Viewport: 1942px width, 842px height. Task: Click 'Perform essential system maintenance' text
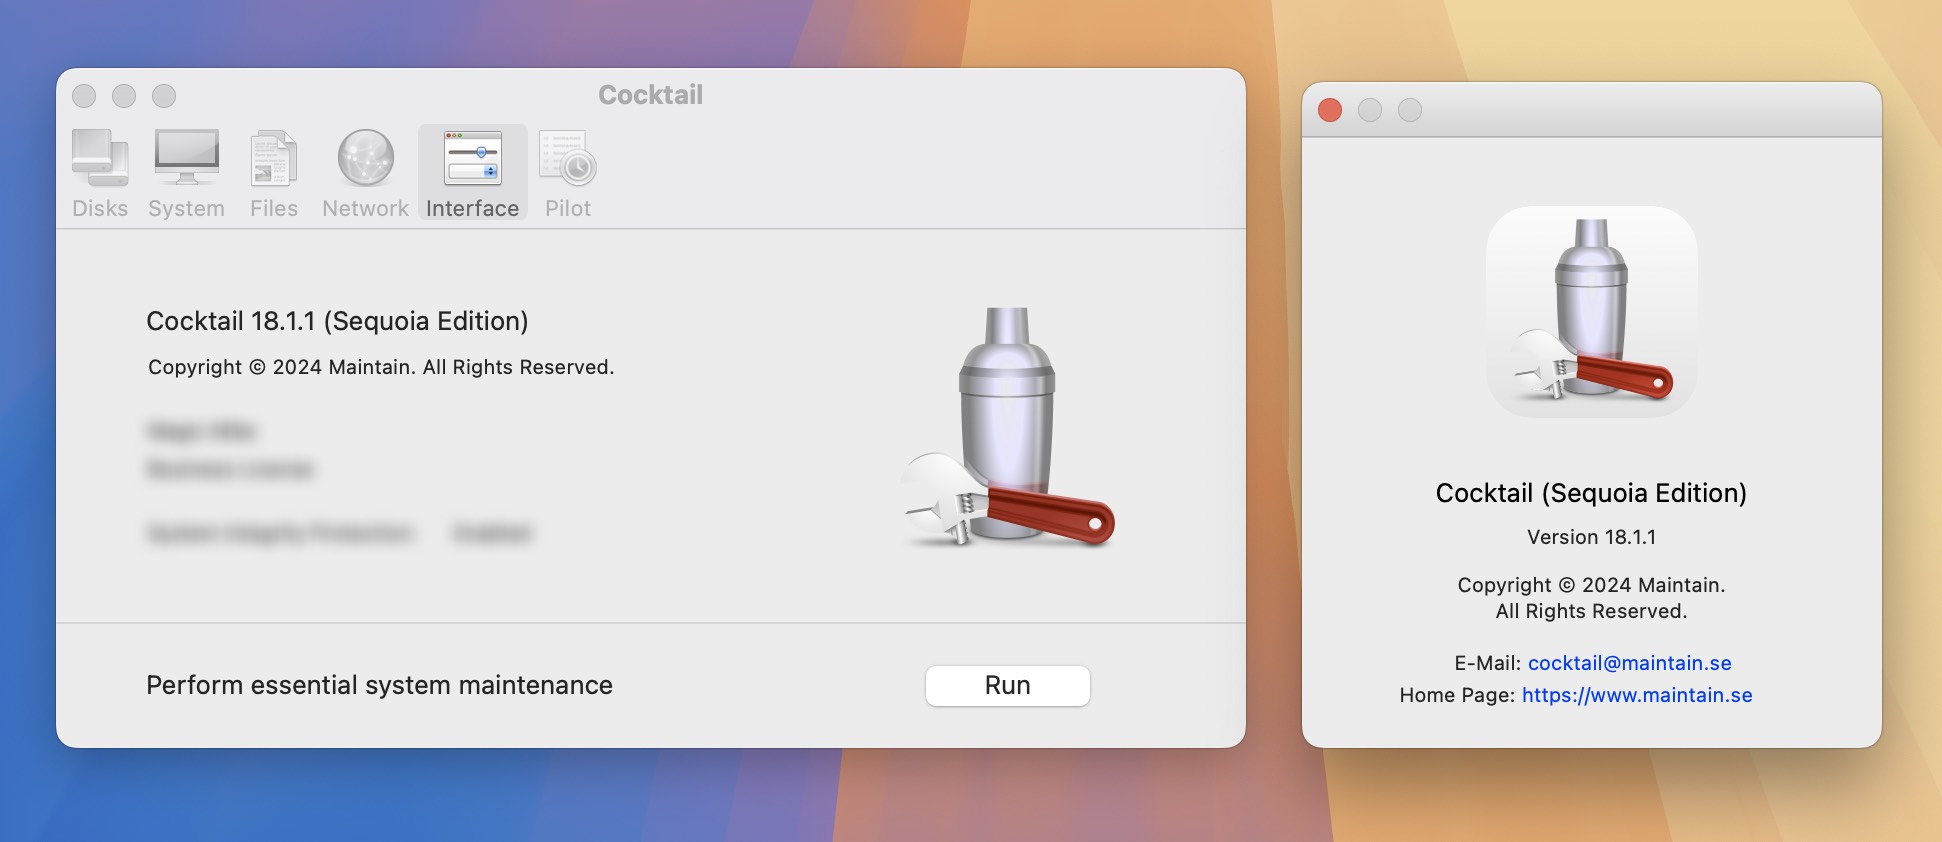(379, 685)
